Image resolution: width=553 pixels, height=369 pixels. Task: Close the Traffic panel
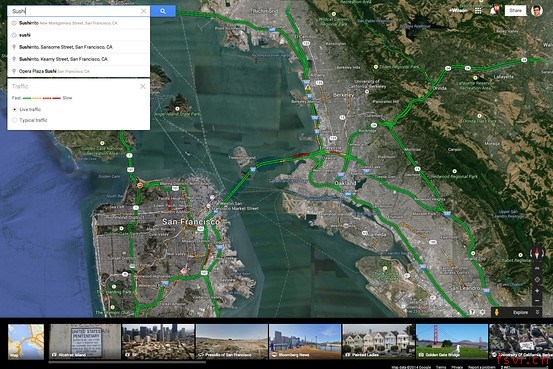[x=142, y=86]
